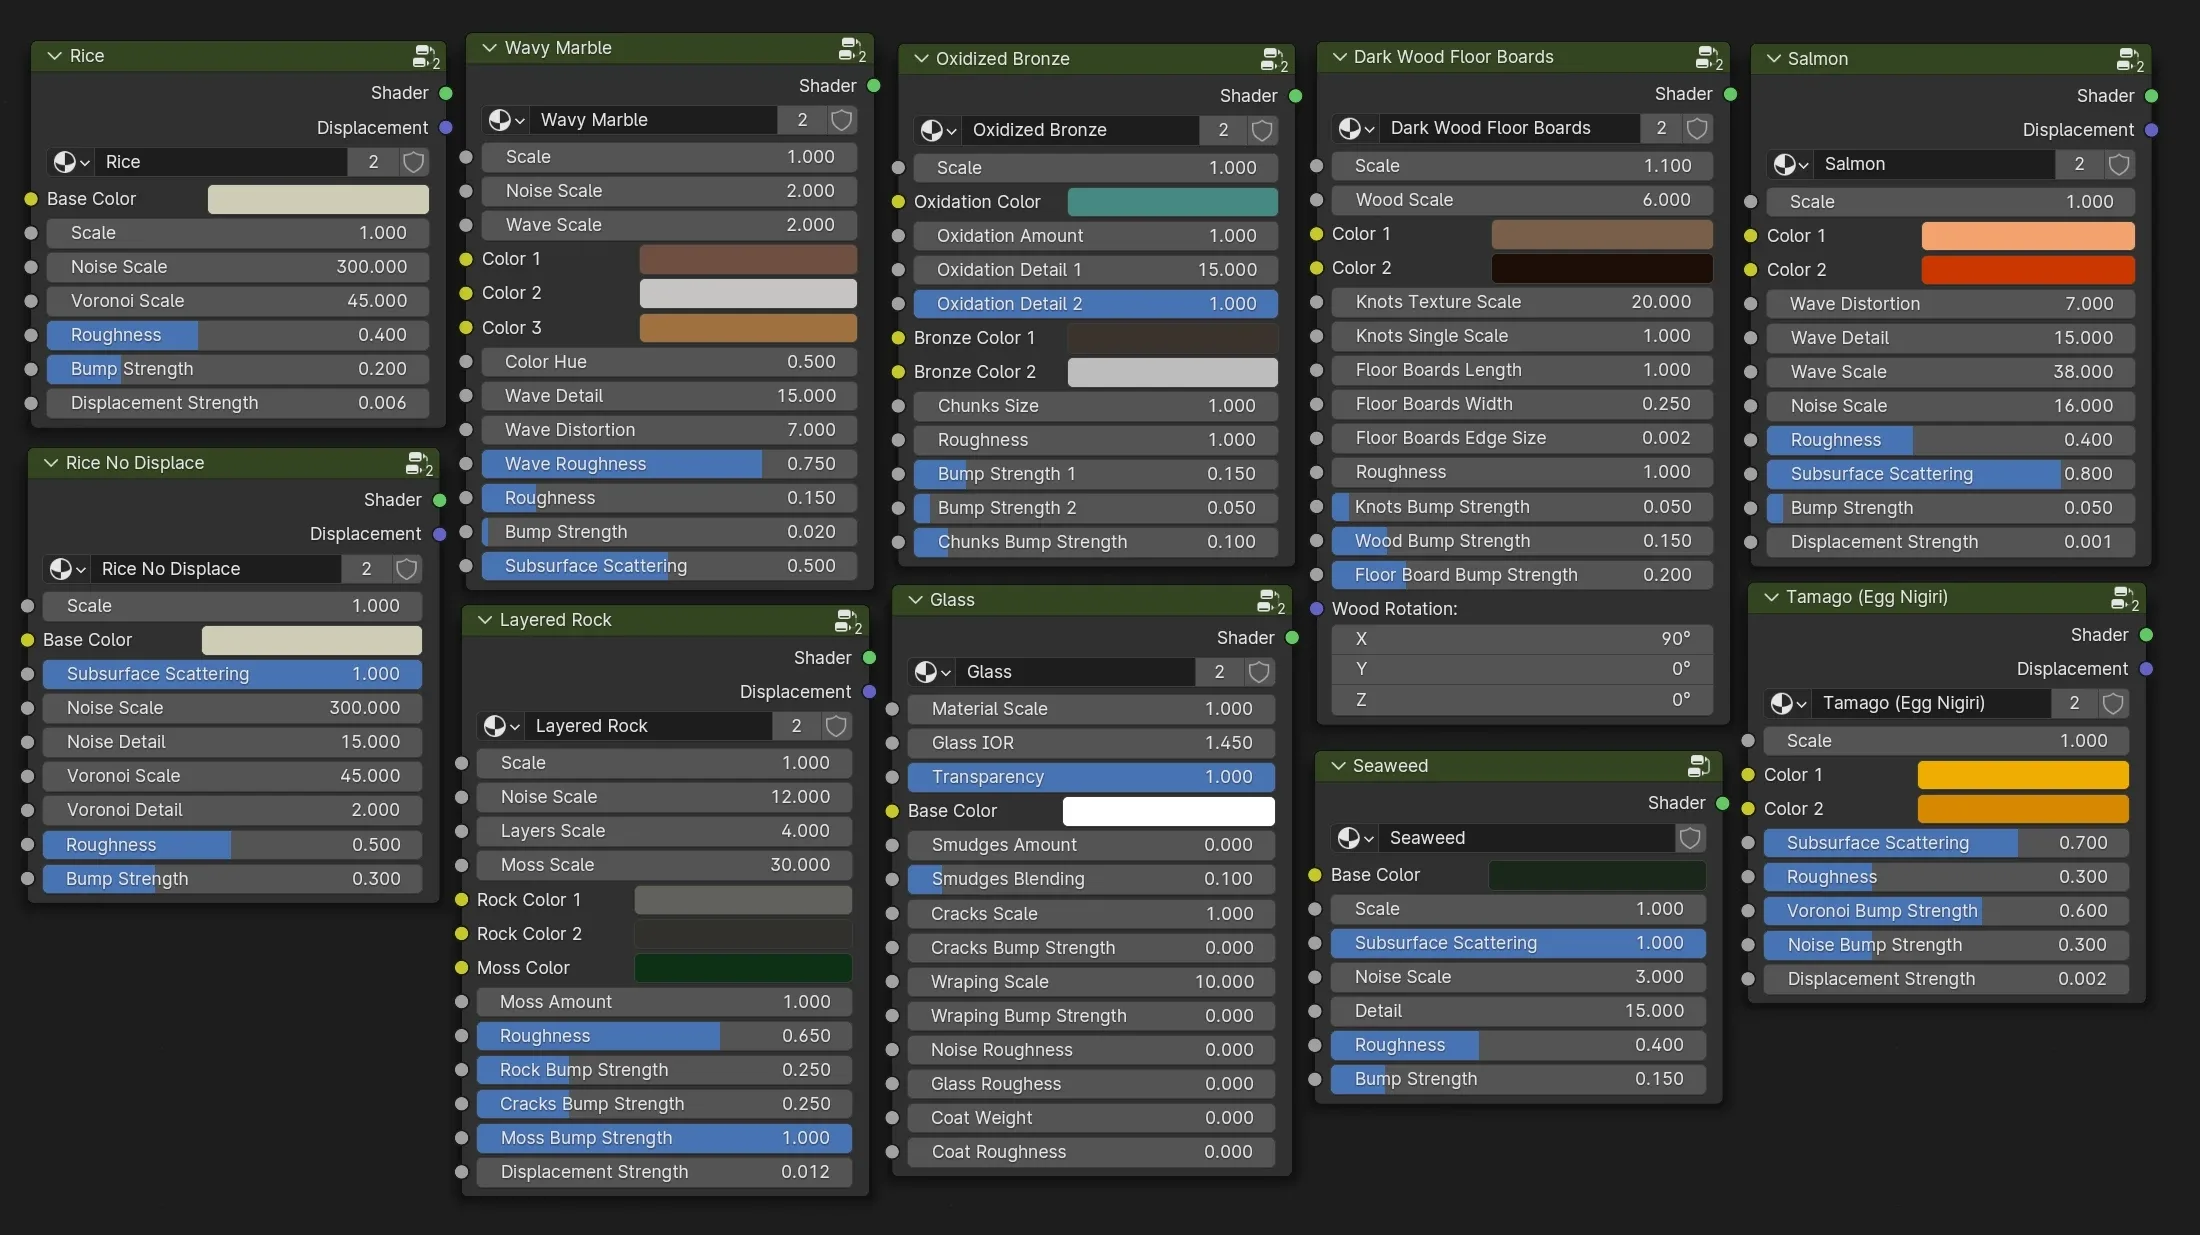Enable the fake user shield on Wavy Marble
Screen dimensions: 2200x1235
(840, 120)
